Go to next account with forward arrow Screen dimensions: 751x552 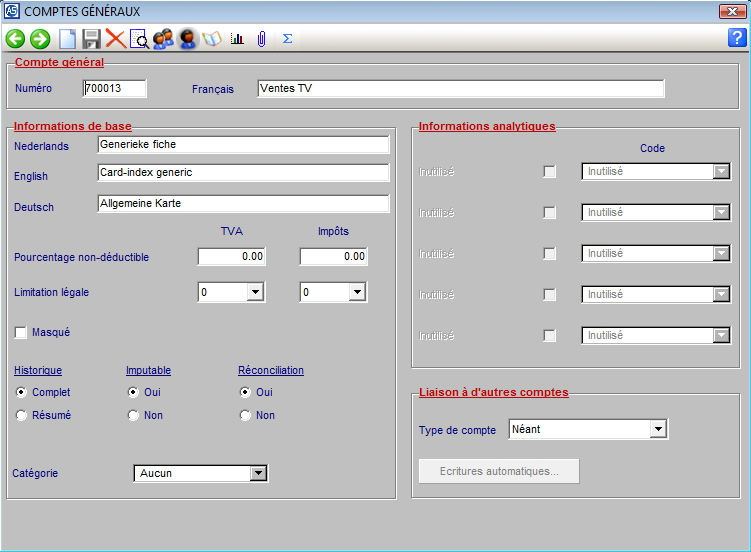[40, 39]
